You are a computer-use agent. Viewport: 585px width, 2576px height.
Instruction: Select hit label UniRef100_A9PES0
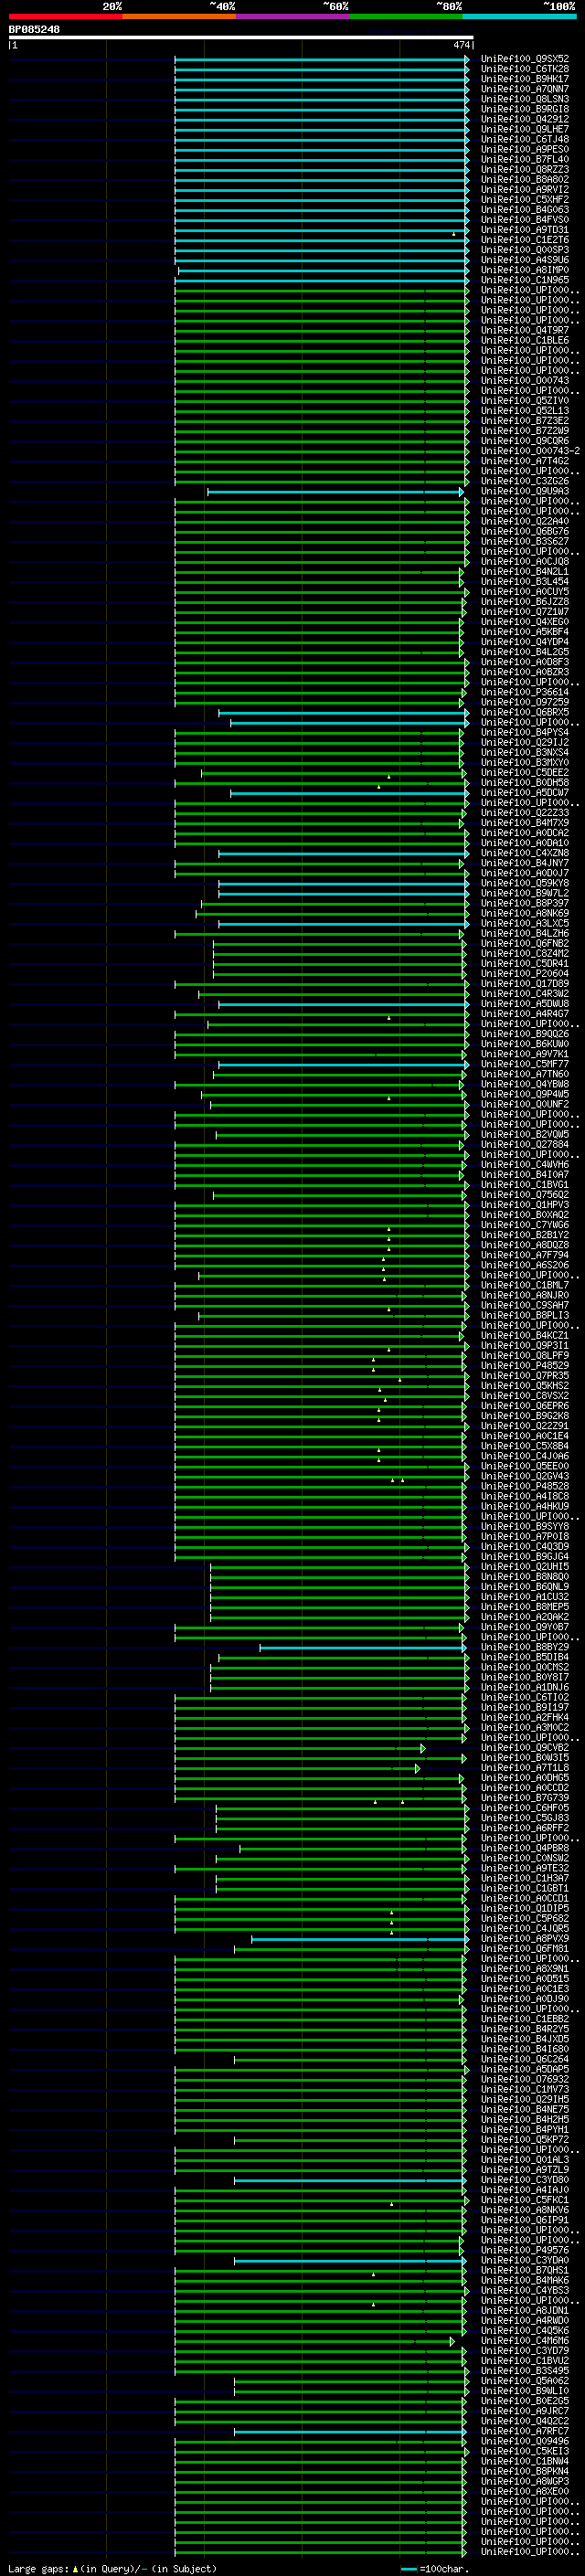[525, 149]
